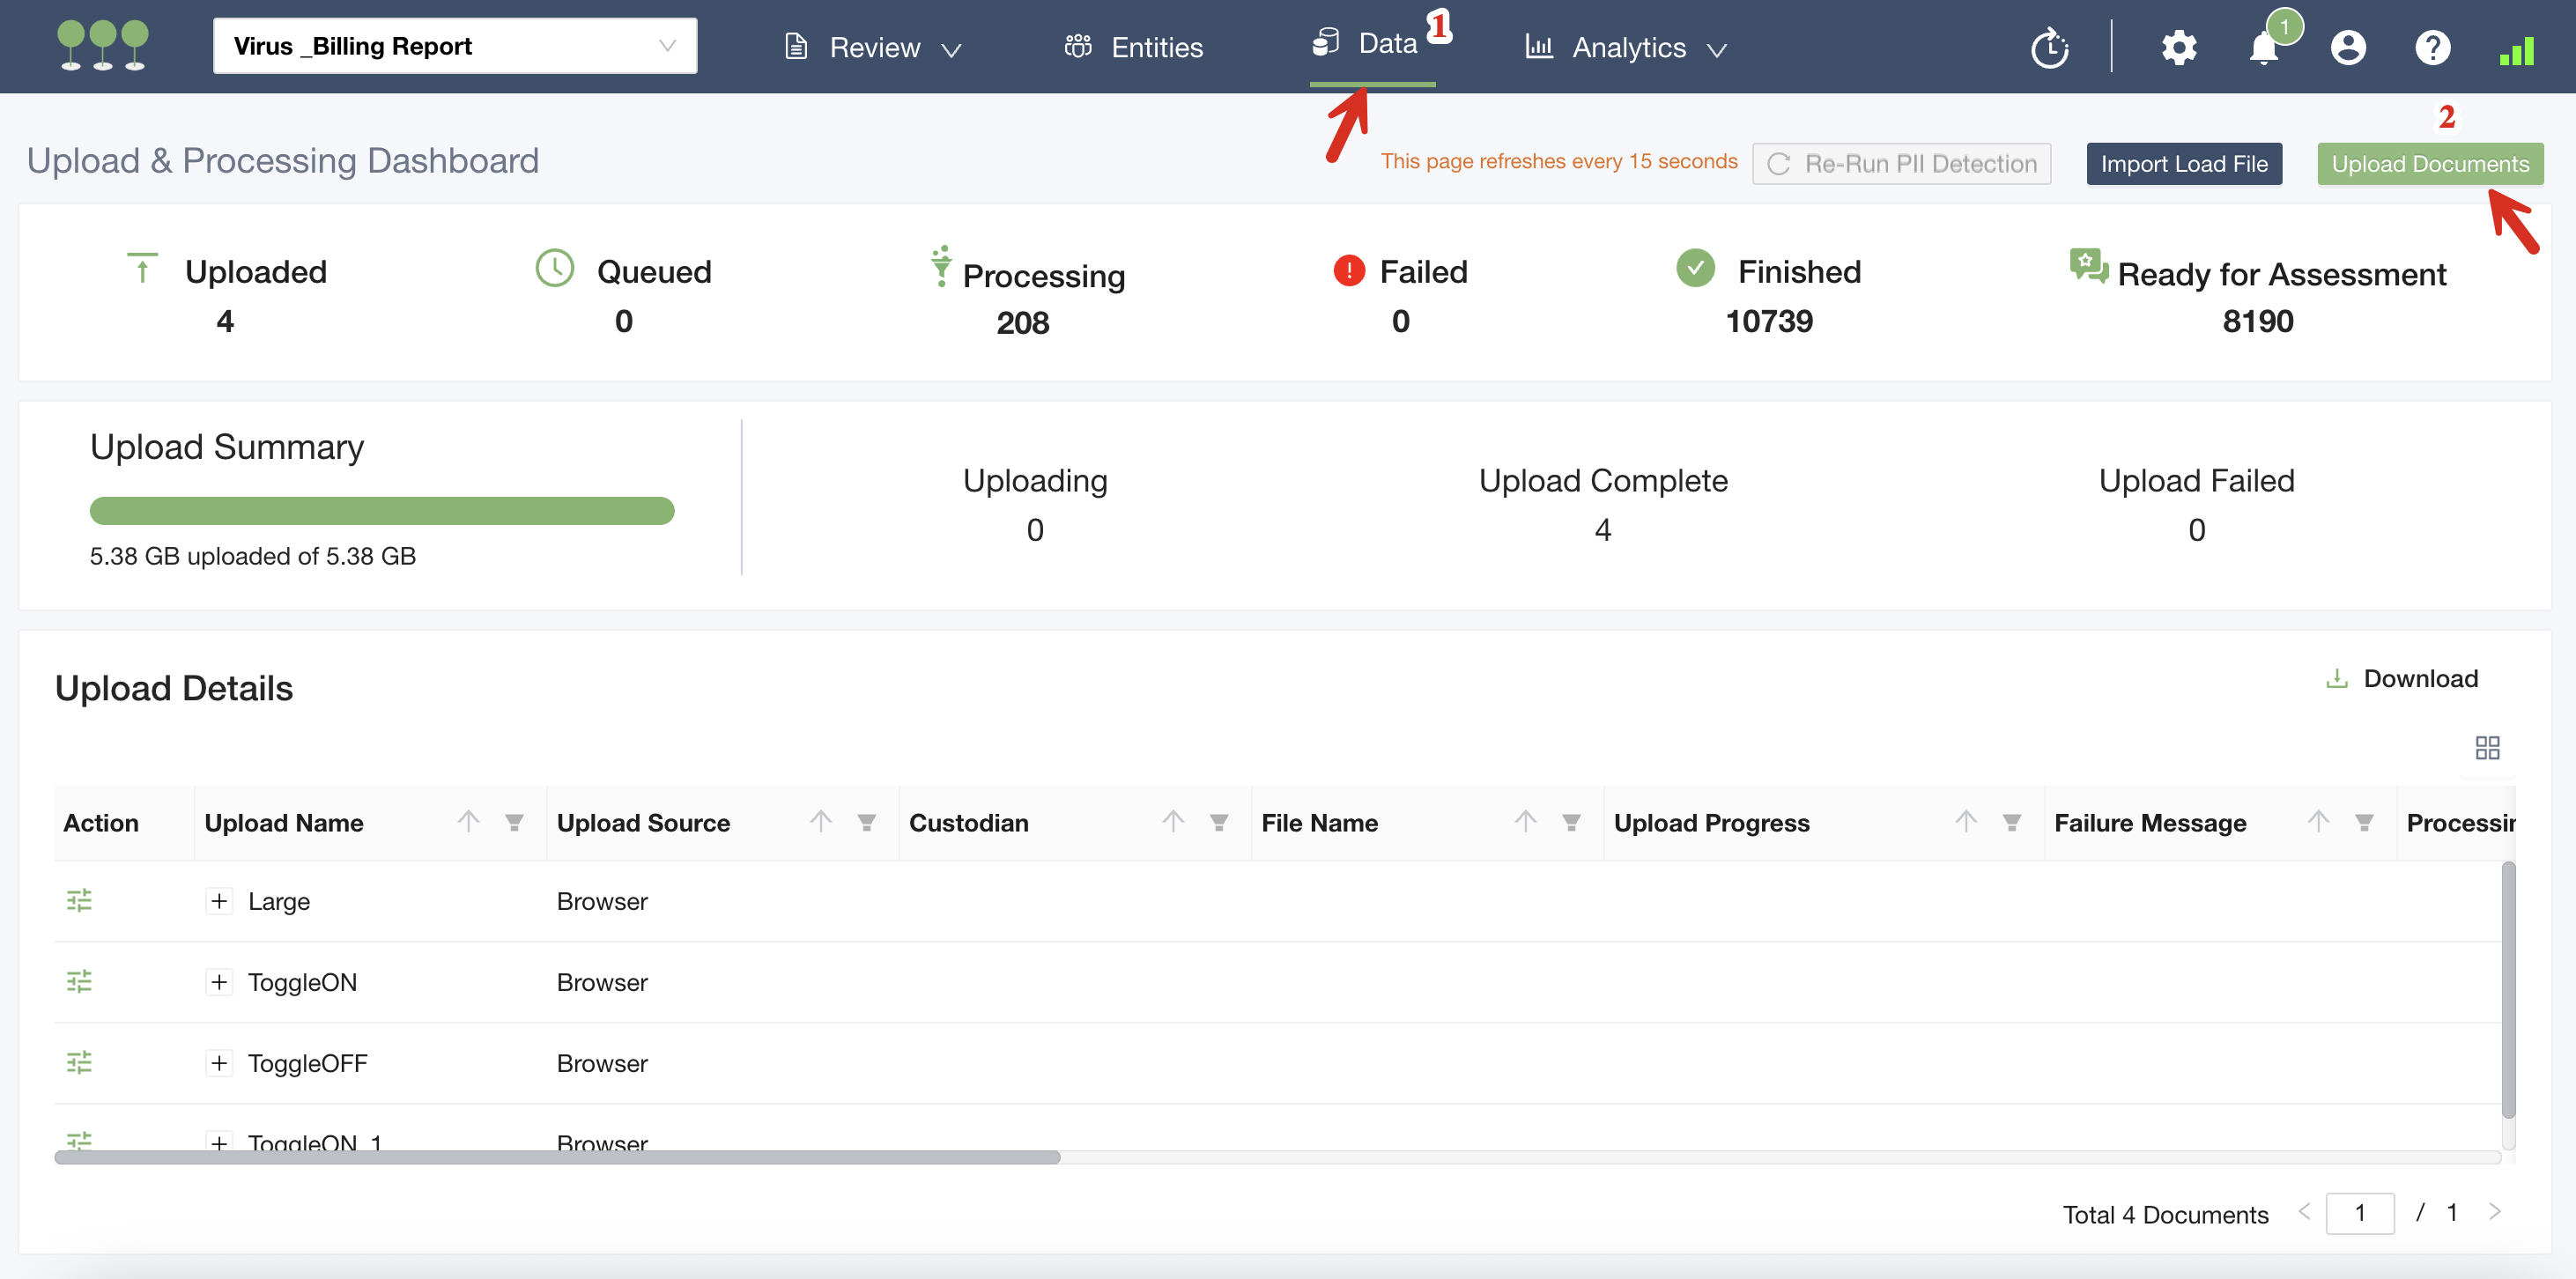Click the page number input field
This screenshot has height=1279, width=2576.
click(x=2359, y=1213)
